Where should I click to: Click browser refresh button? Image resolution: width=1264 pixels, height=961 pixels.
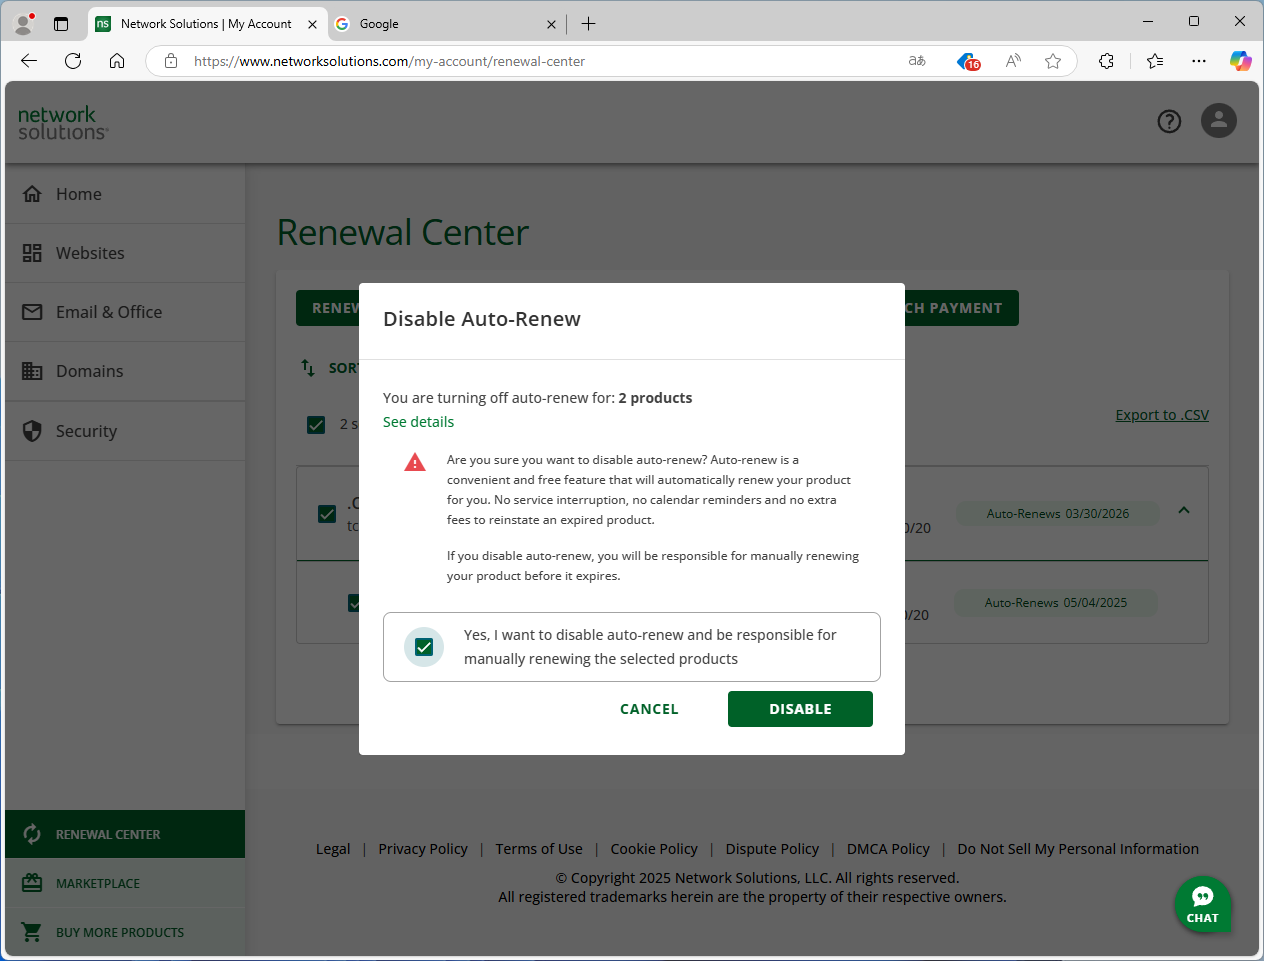click(x=73, y=61)
